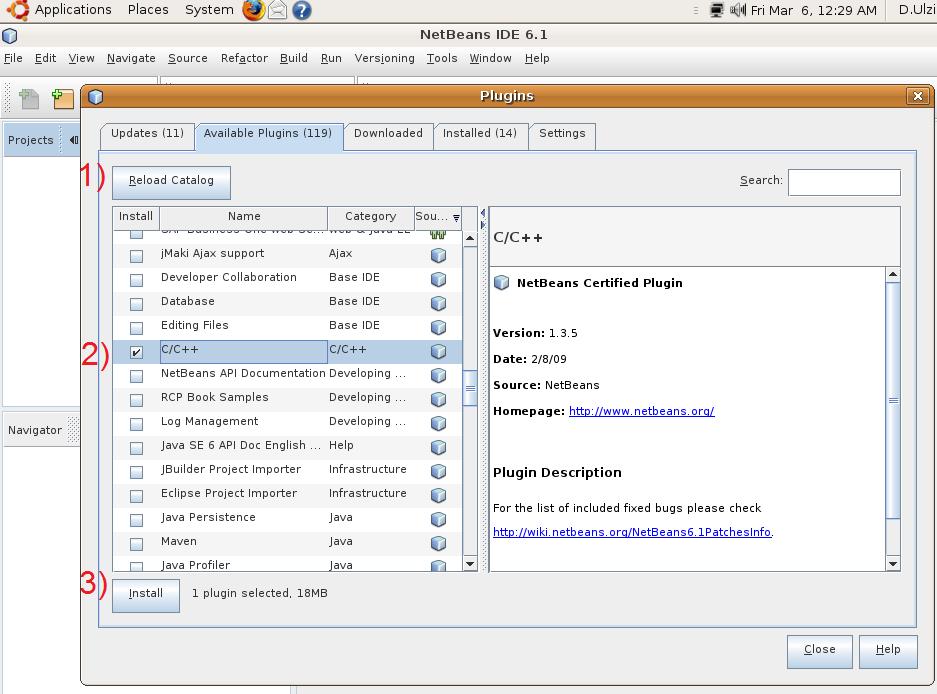Click the NetBeans Certified Plugin icon
The height and width of the screenshot is (694, 937).
click(500, 283)
